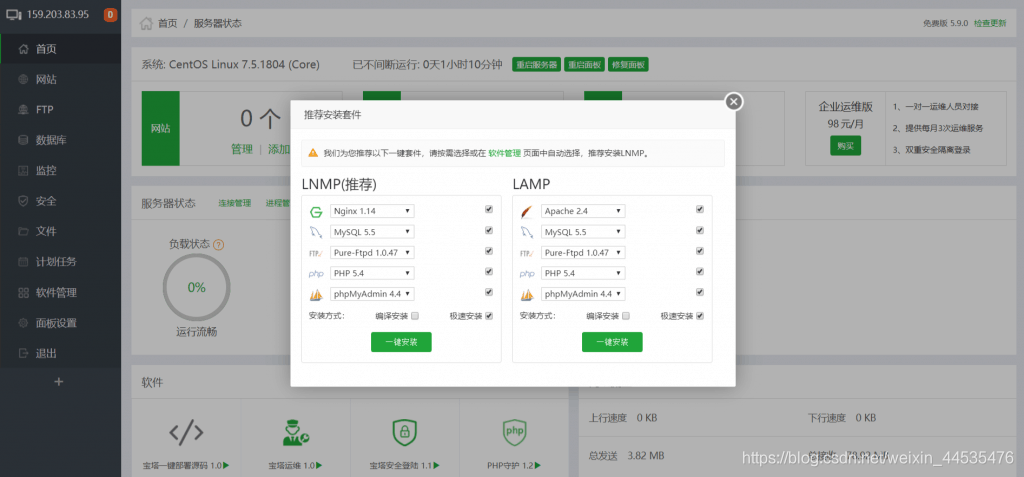Click the 退出 logout icon in sidebar
Viewport: 1024px width, 477px height.
(24, 354)
